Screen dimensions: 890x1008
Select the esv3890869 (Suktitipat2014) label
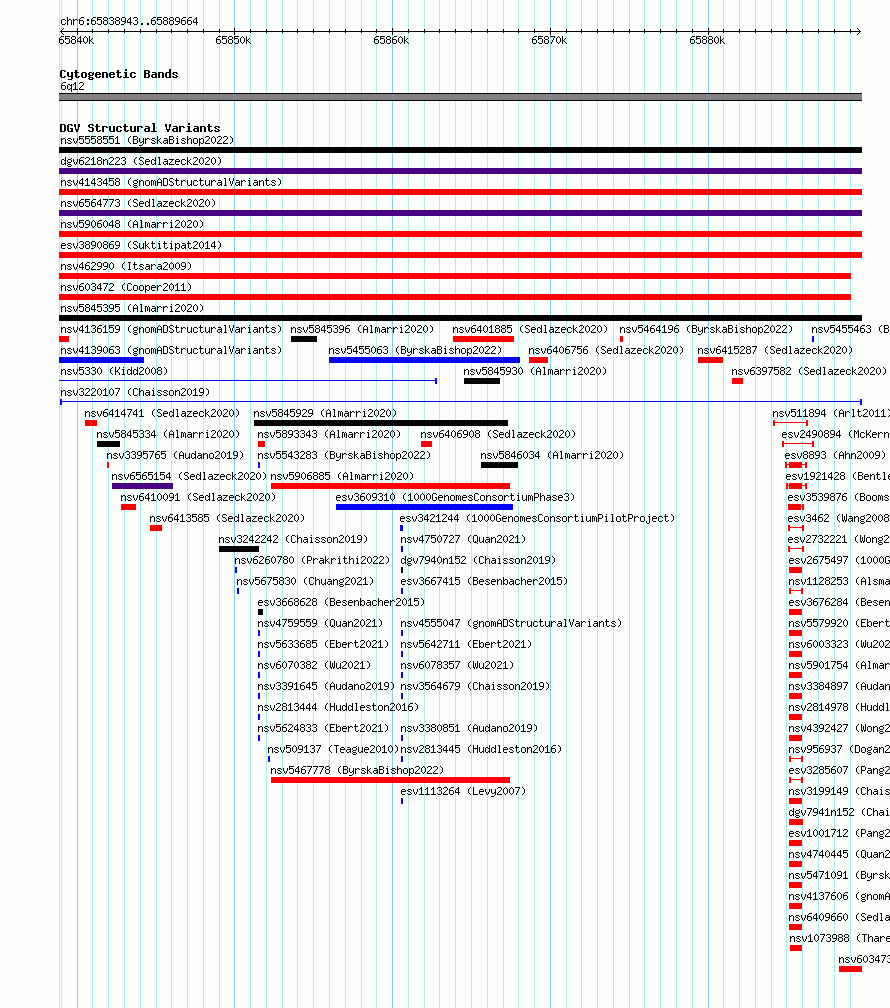pos(141,246)
